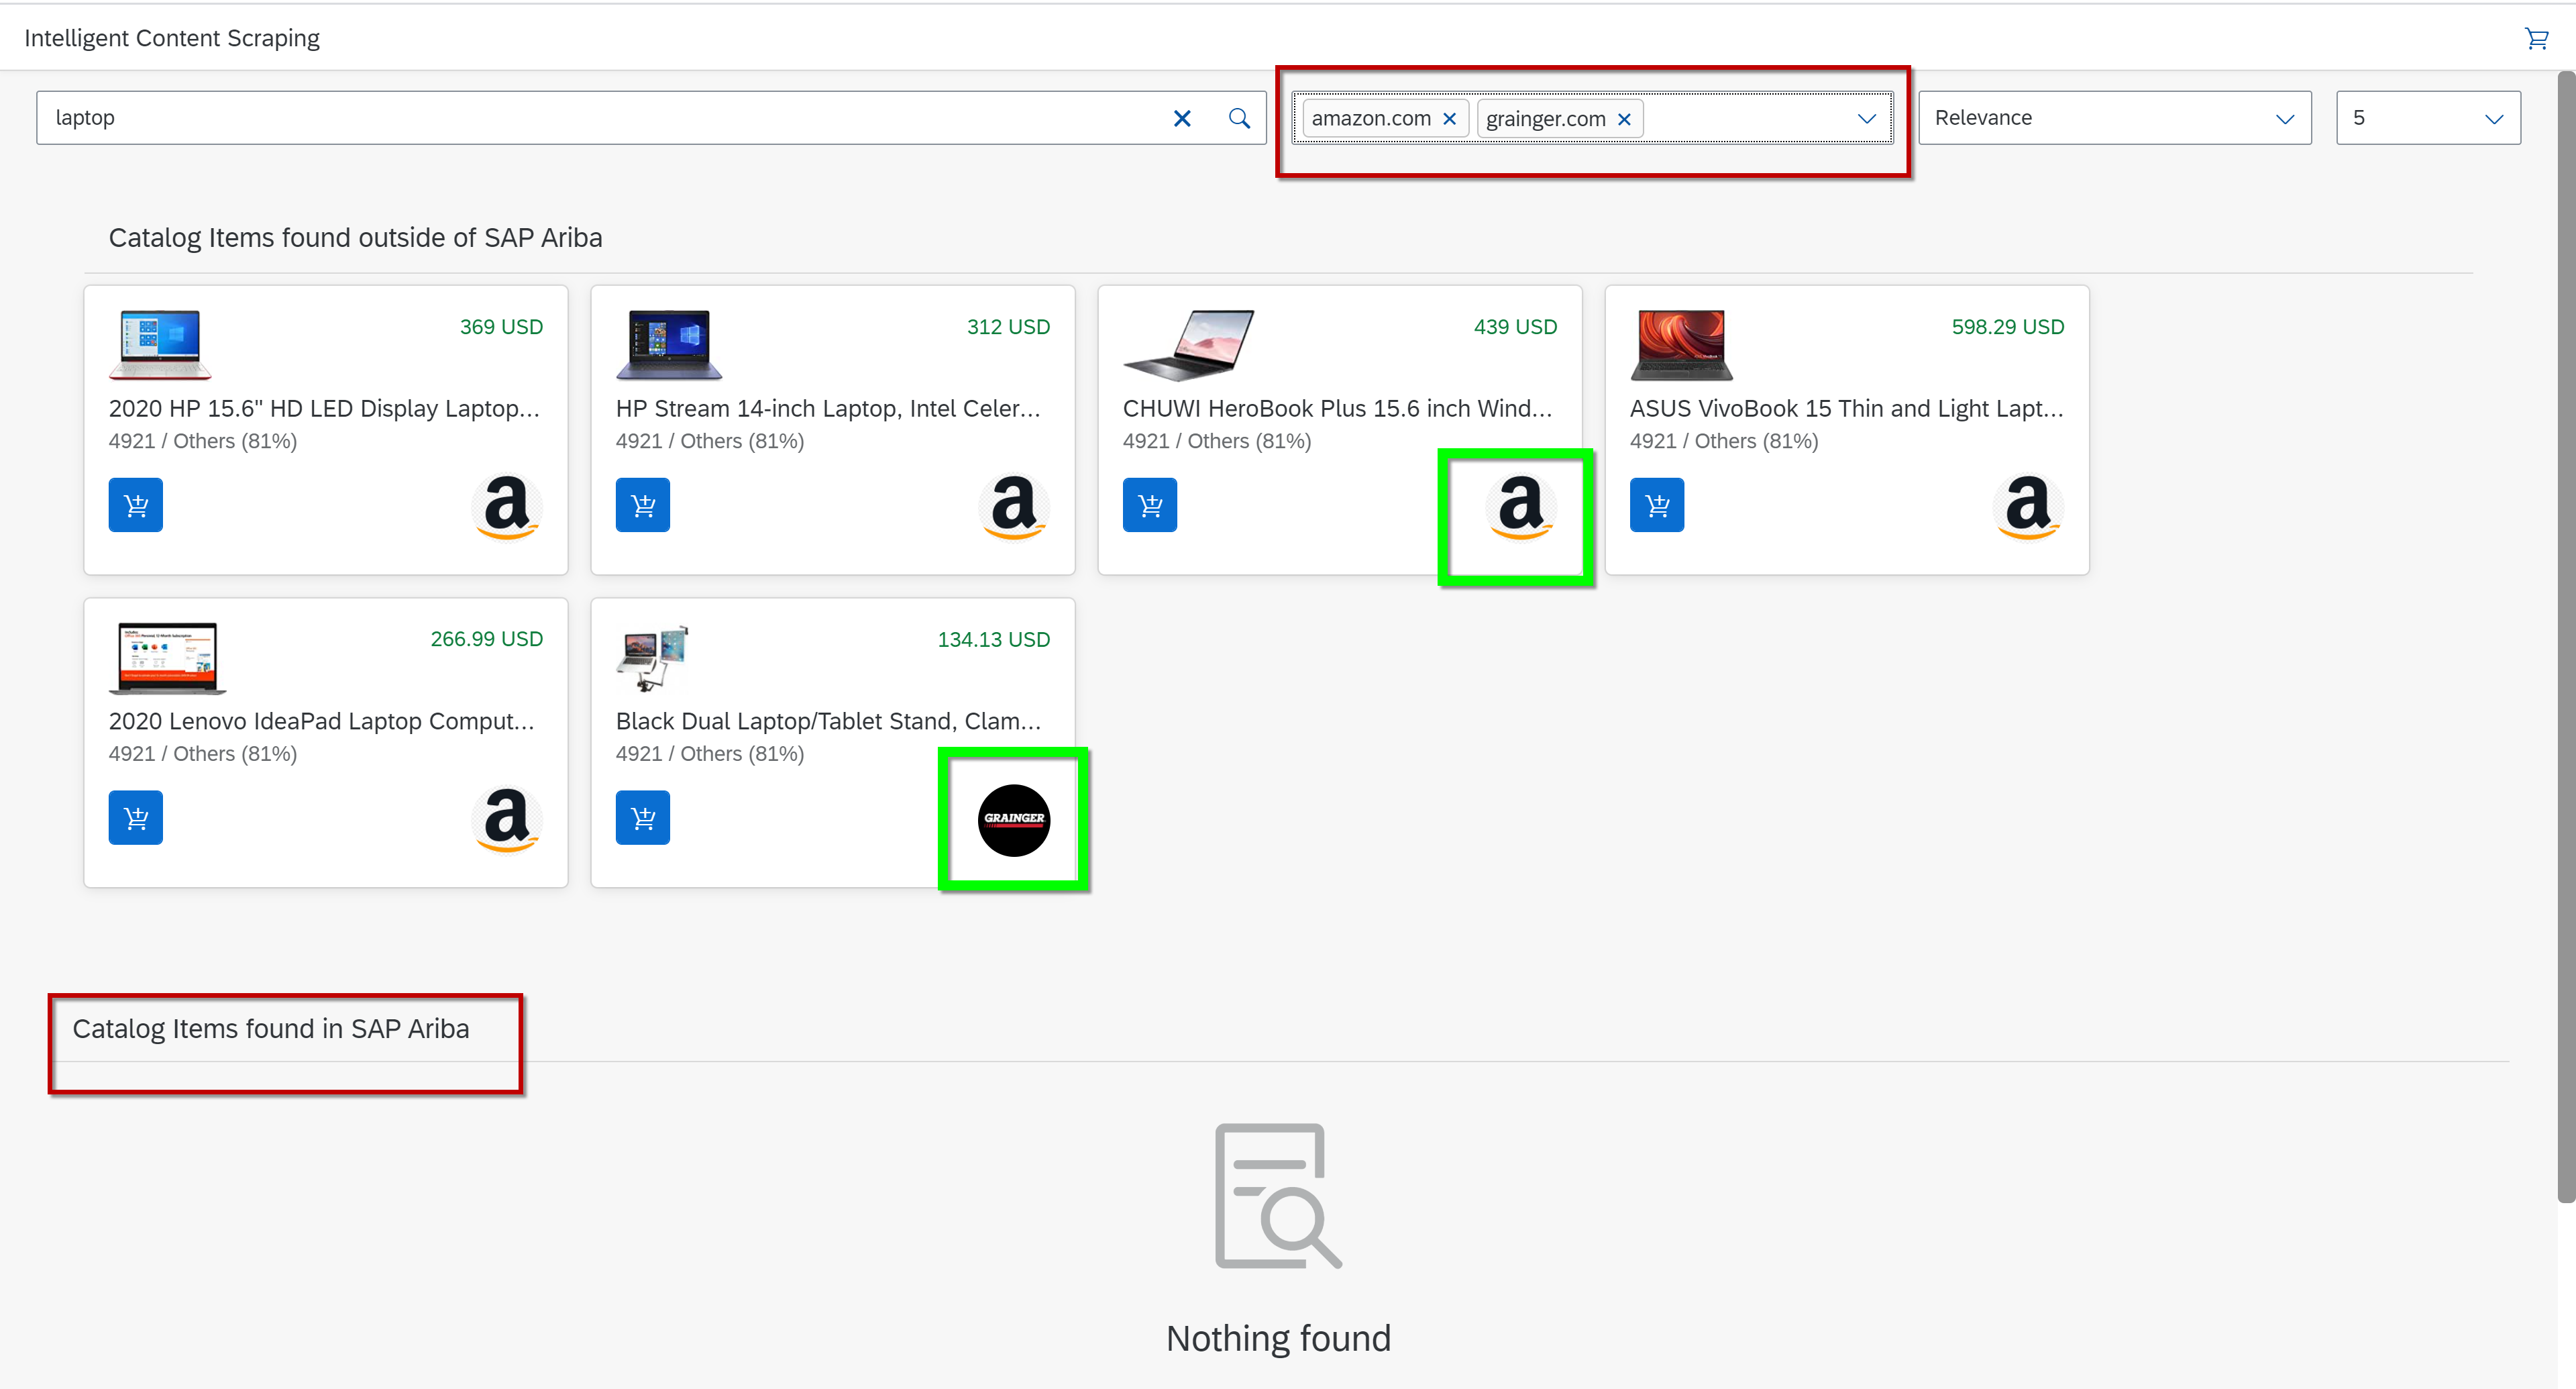This screenshot has width=2576, height=1389.
Task: Expand the website sources dropdown
Action: pos(1866,118)
